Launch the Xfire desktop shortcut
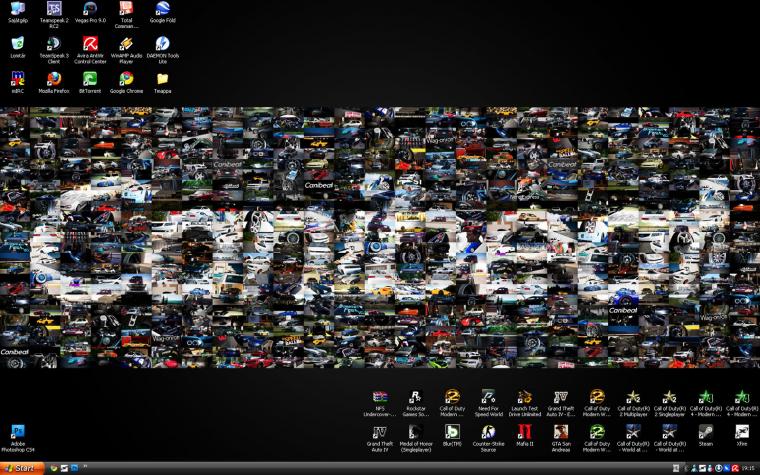This screenshot has height=475, width=760. [742, 436]
